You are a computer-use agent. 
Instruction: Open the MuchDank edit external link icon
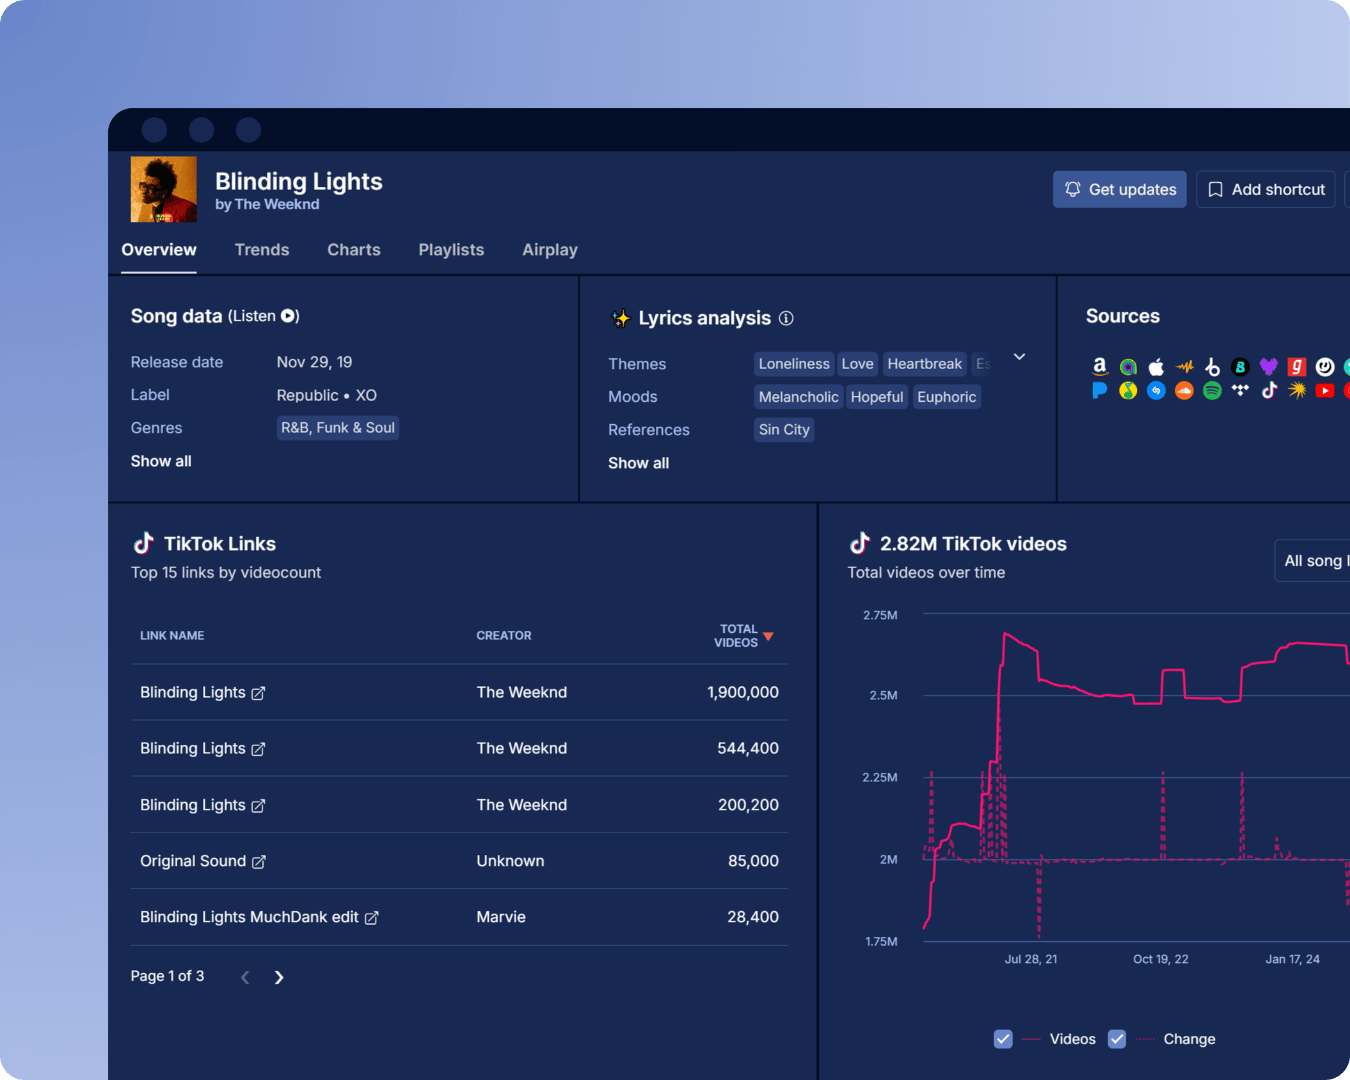coord(371,918)
